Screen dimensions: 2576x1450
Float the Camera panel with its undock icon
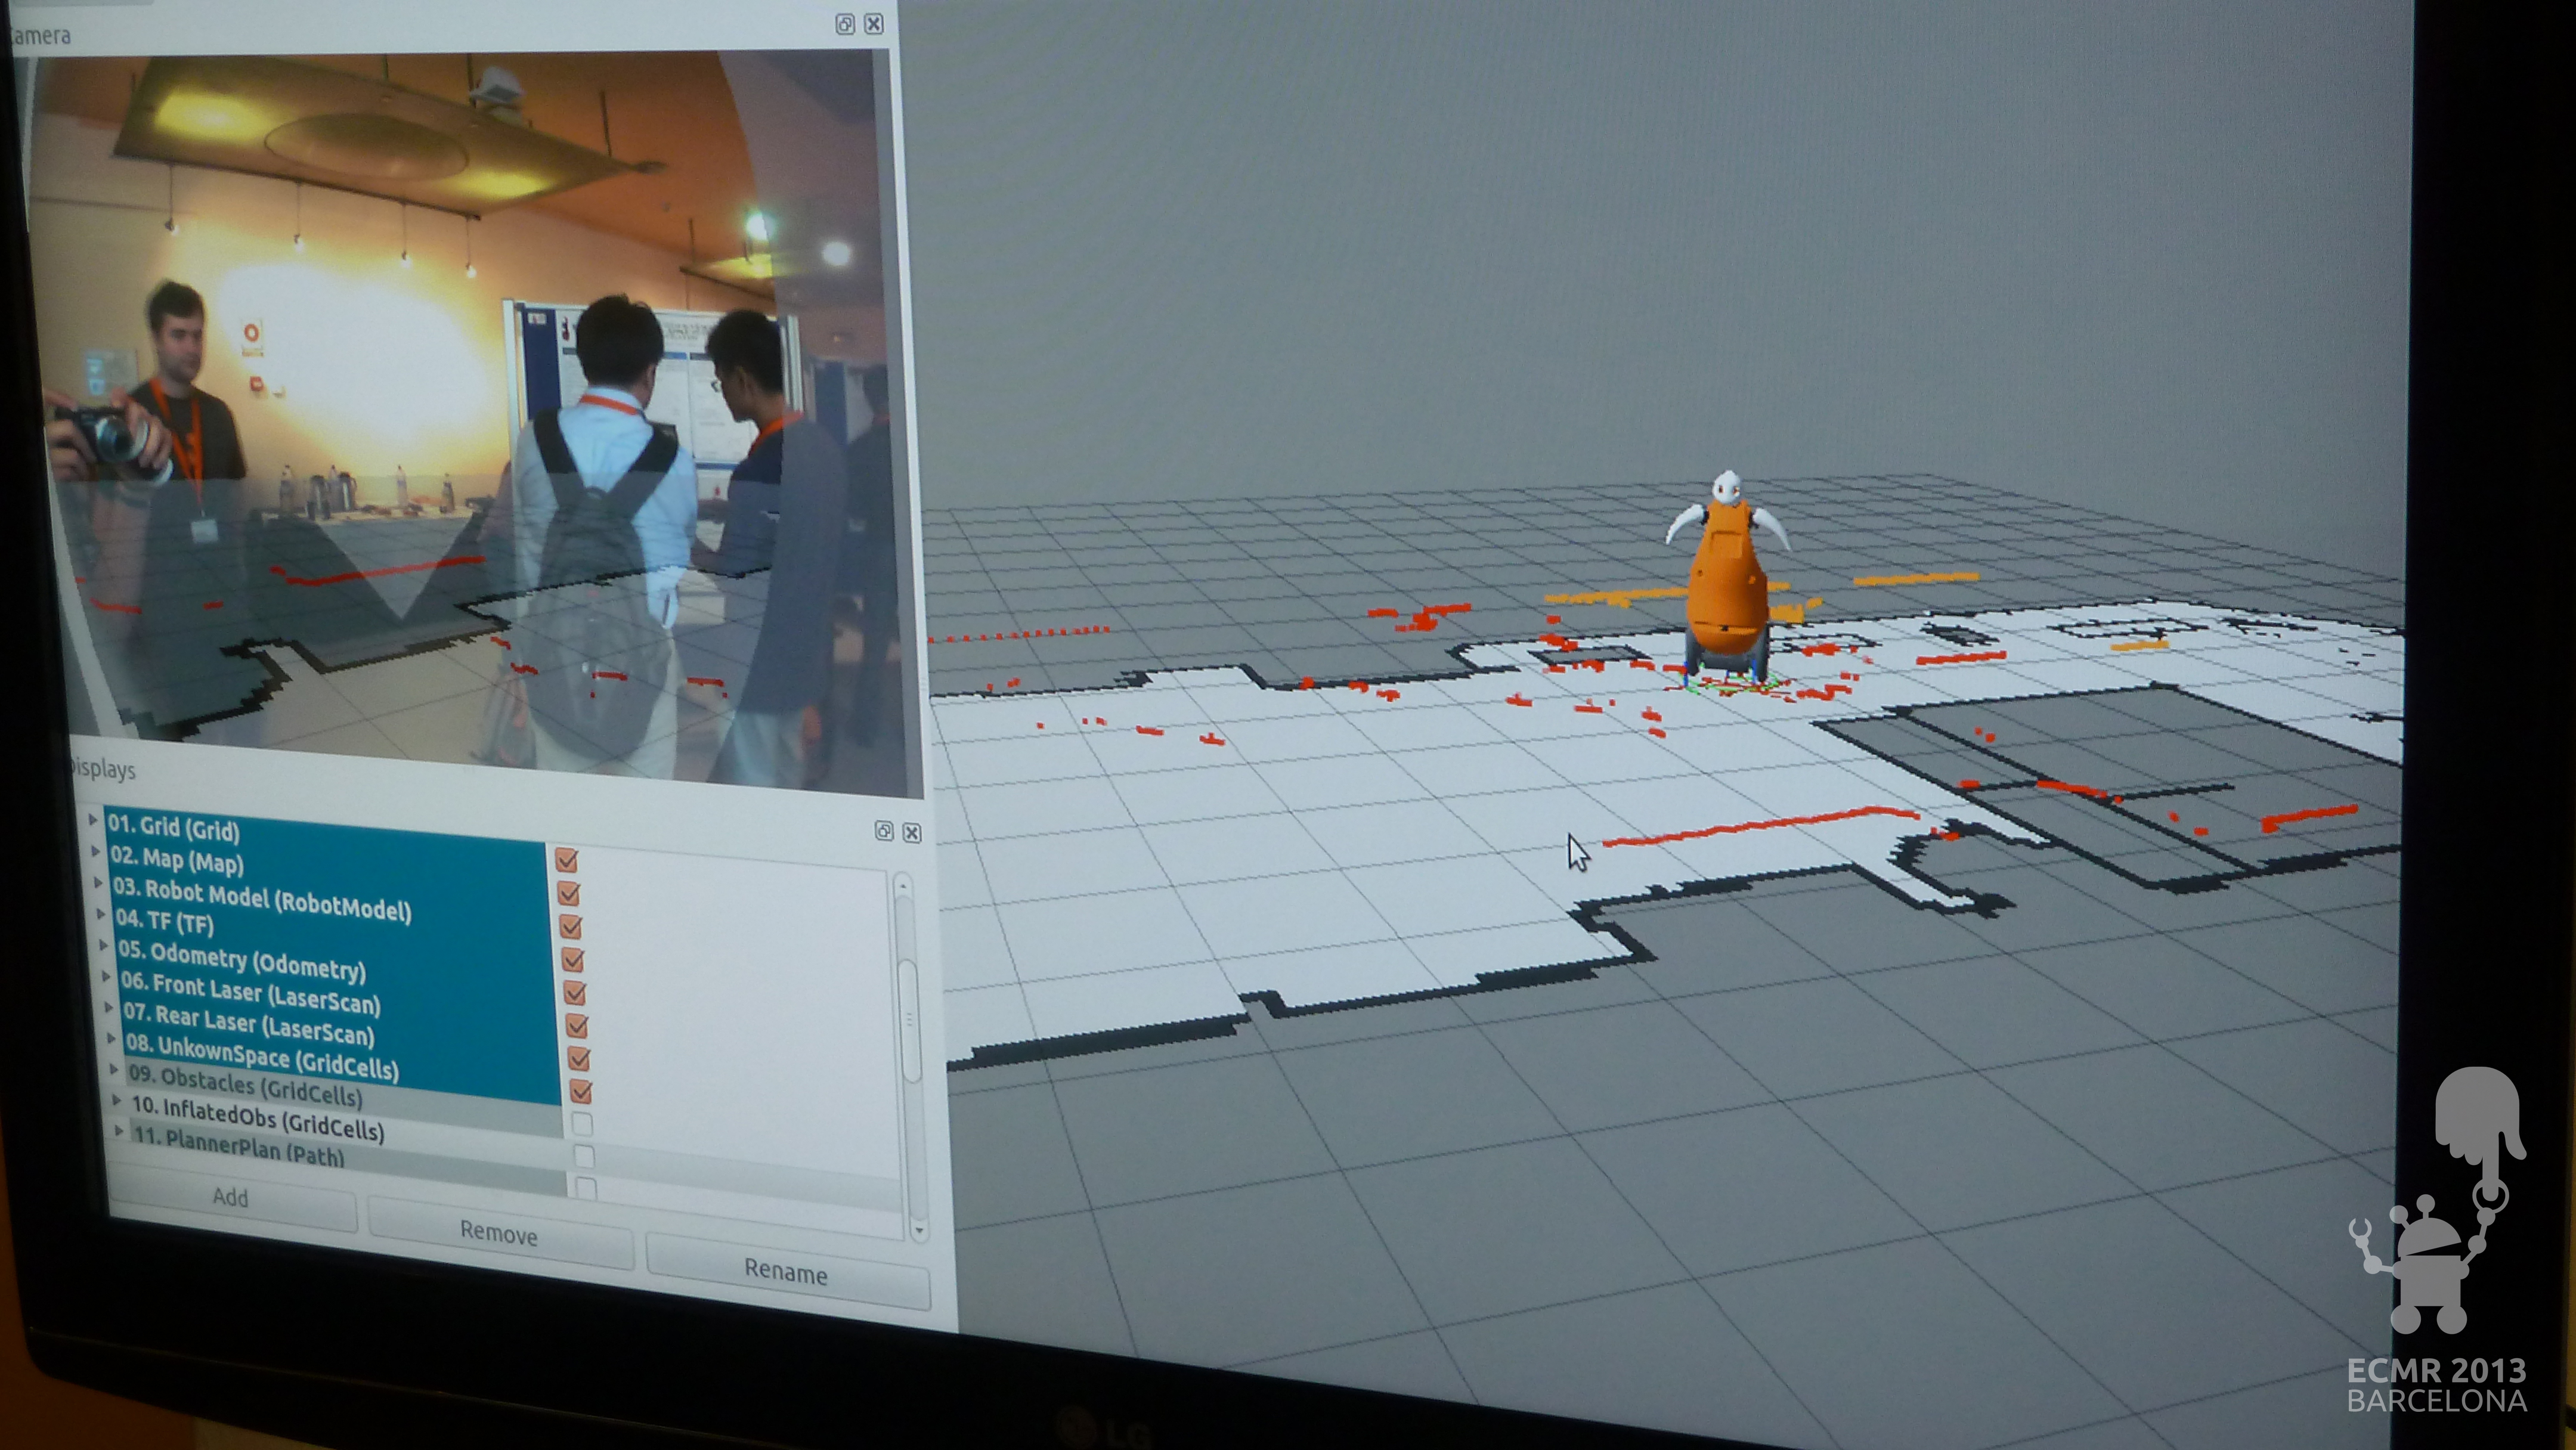pyautogui.click(x=845, y=24)
